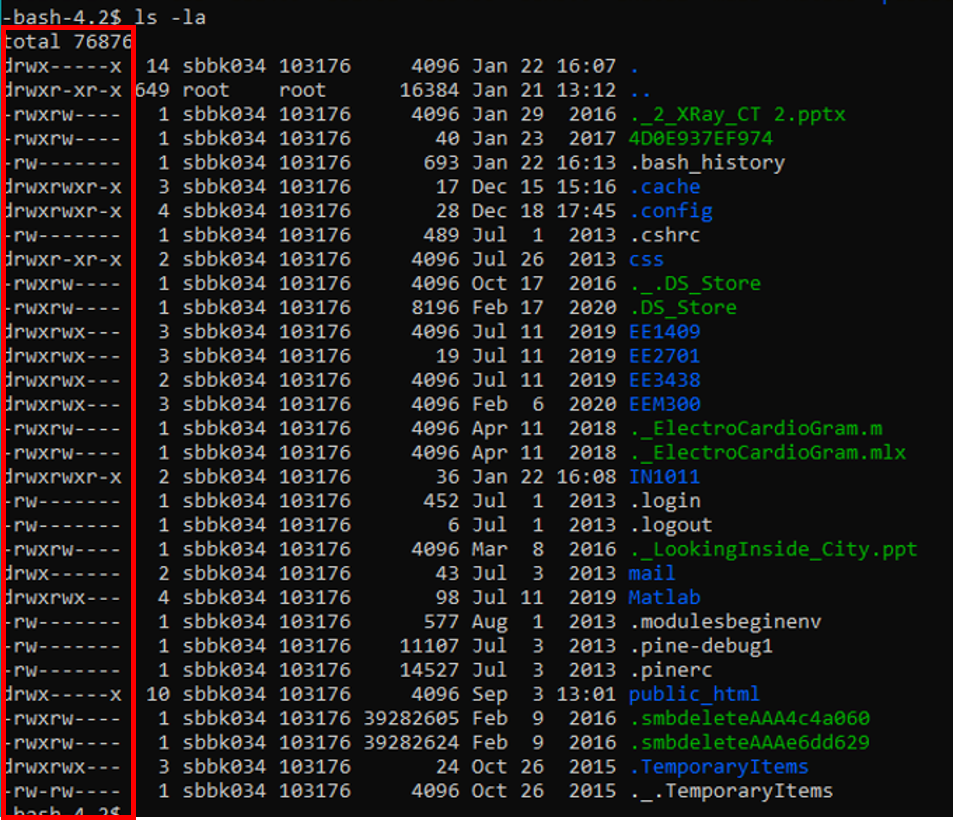Click the 'public_html' directory name
This screenshot has width=953, height=820.
pyautogui.click(x=694, y=694)
